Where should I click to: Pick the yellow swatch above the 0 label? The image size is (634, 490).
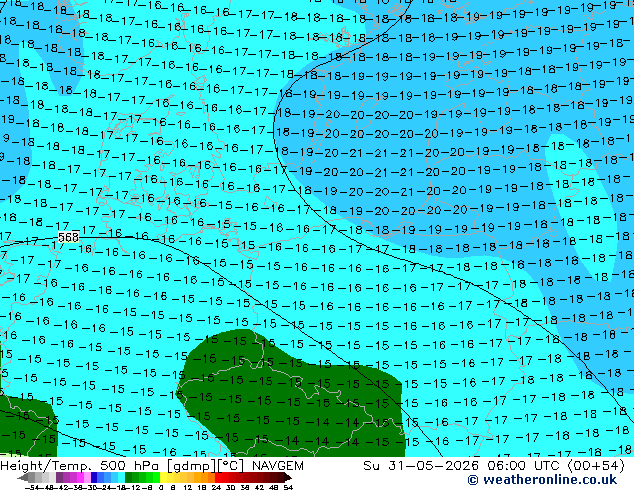tap(163, 478)
